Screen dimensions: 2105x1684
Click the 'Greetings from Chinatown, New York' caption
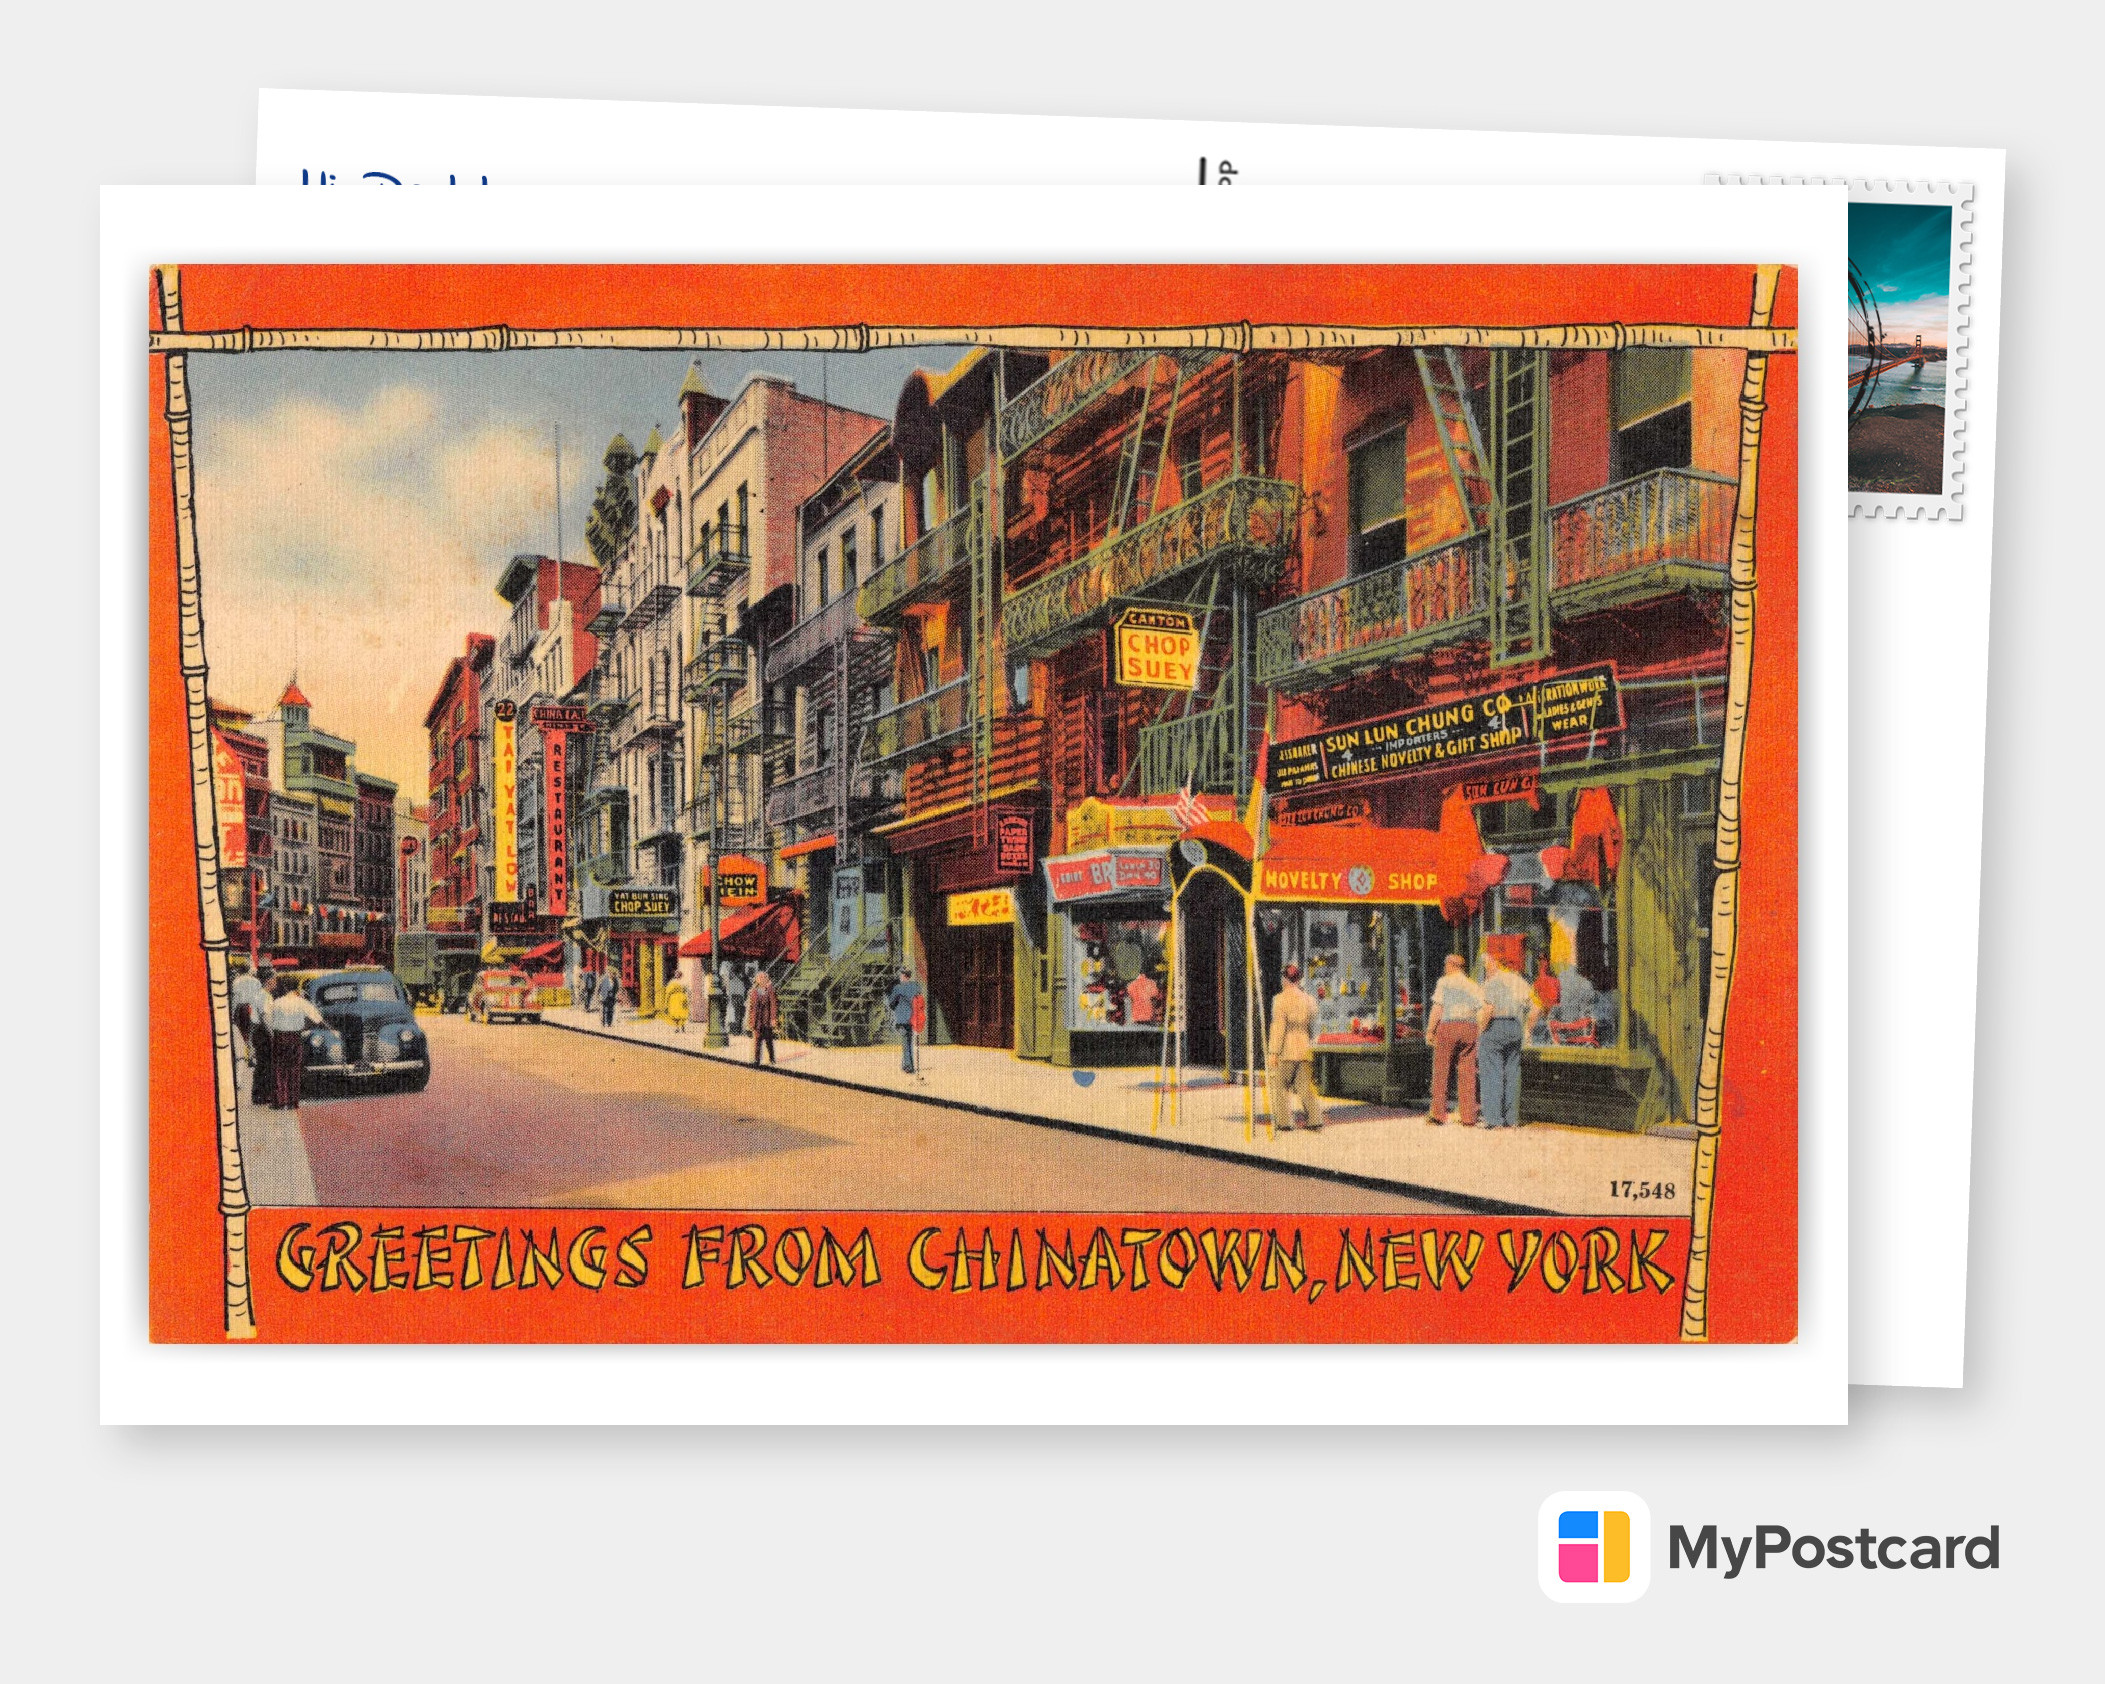(x=973, y=1260)
